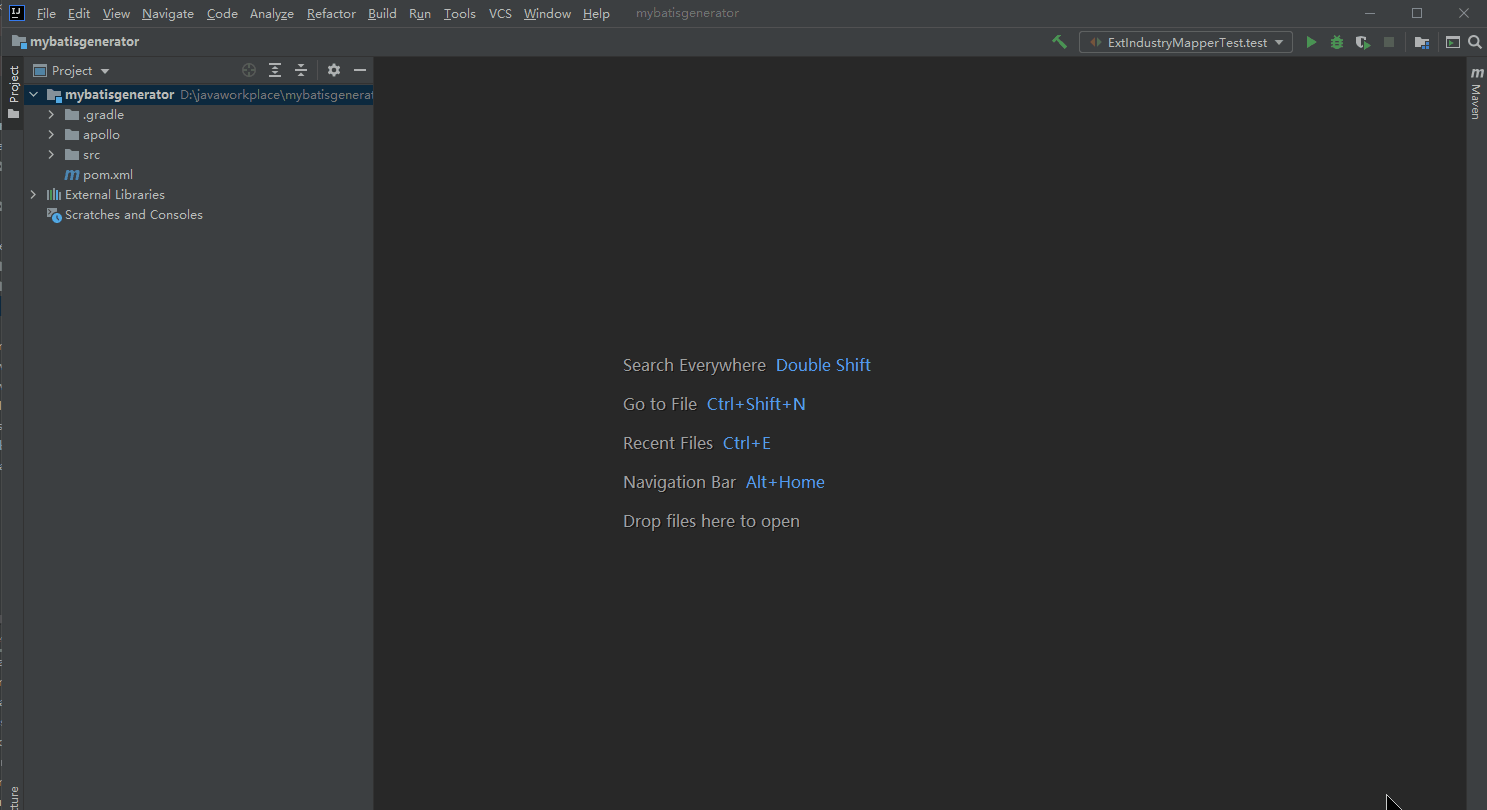The height and width of the screenshot is (810, 1487).
Task: Open the VCS menu
Action: 499,13
